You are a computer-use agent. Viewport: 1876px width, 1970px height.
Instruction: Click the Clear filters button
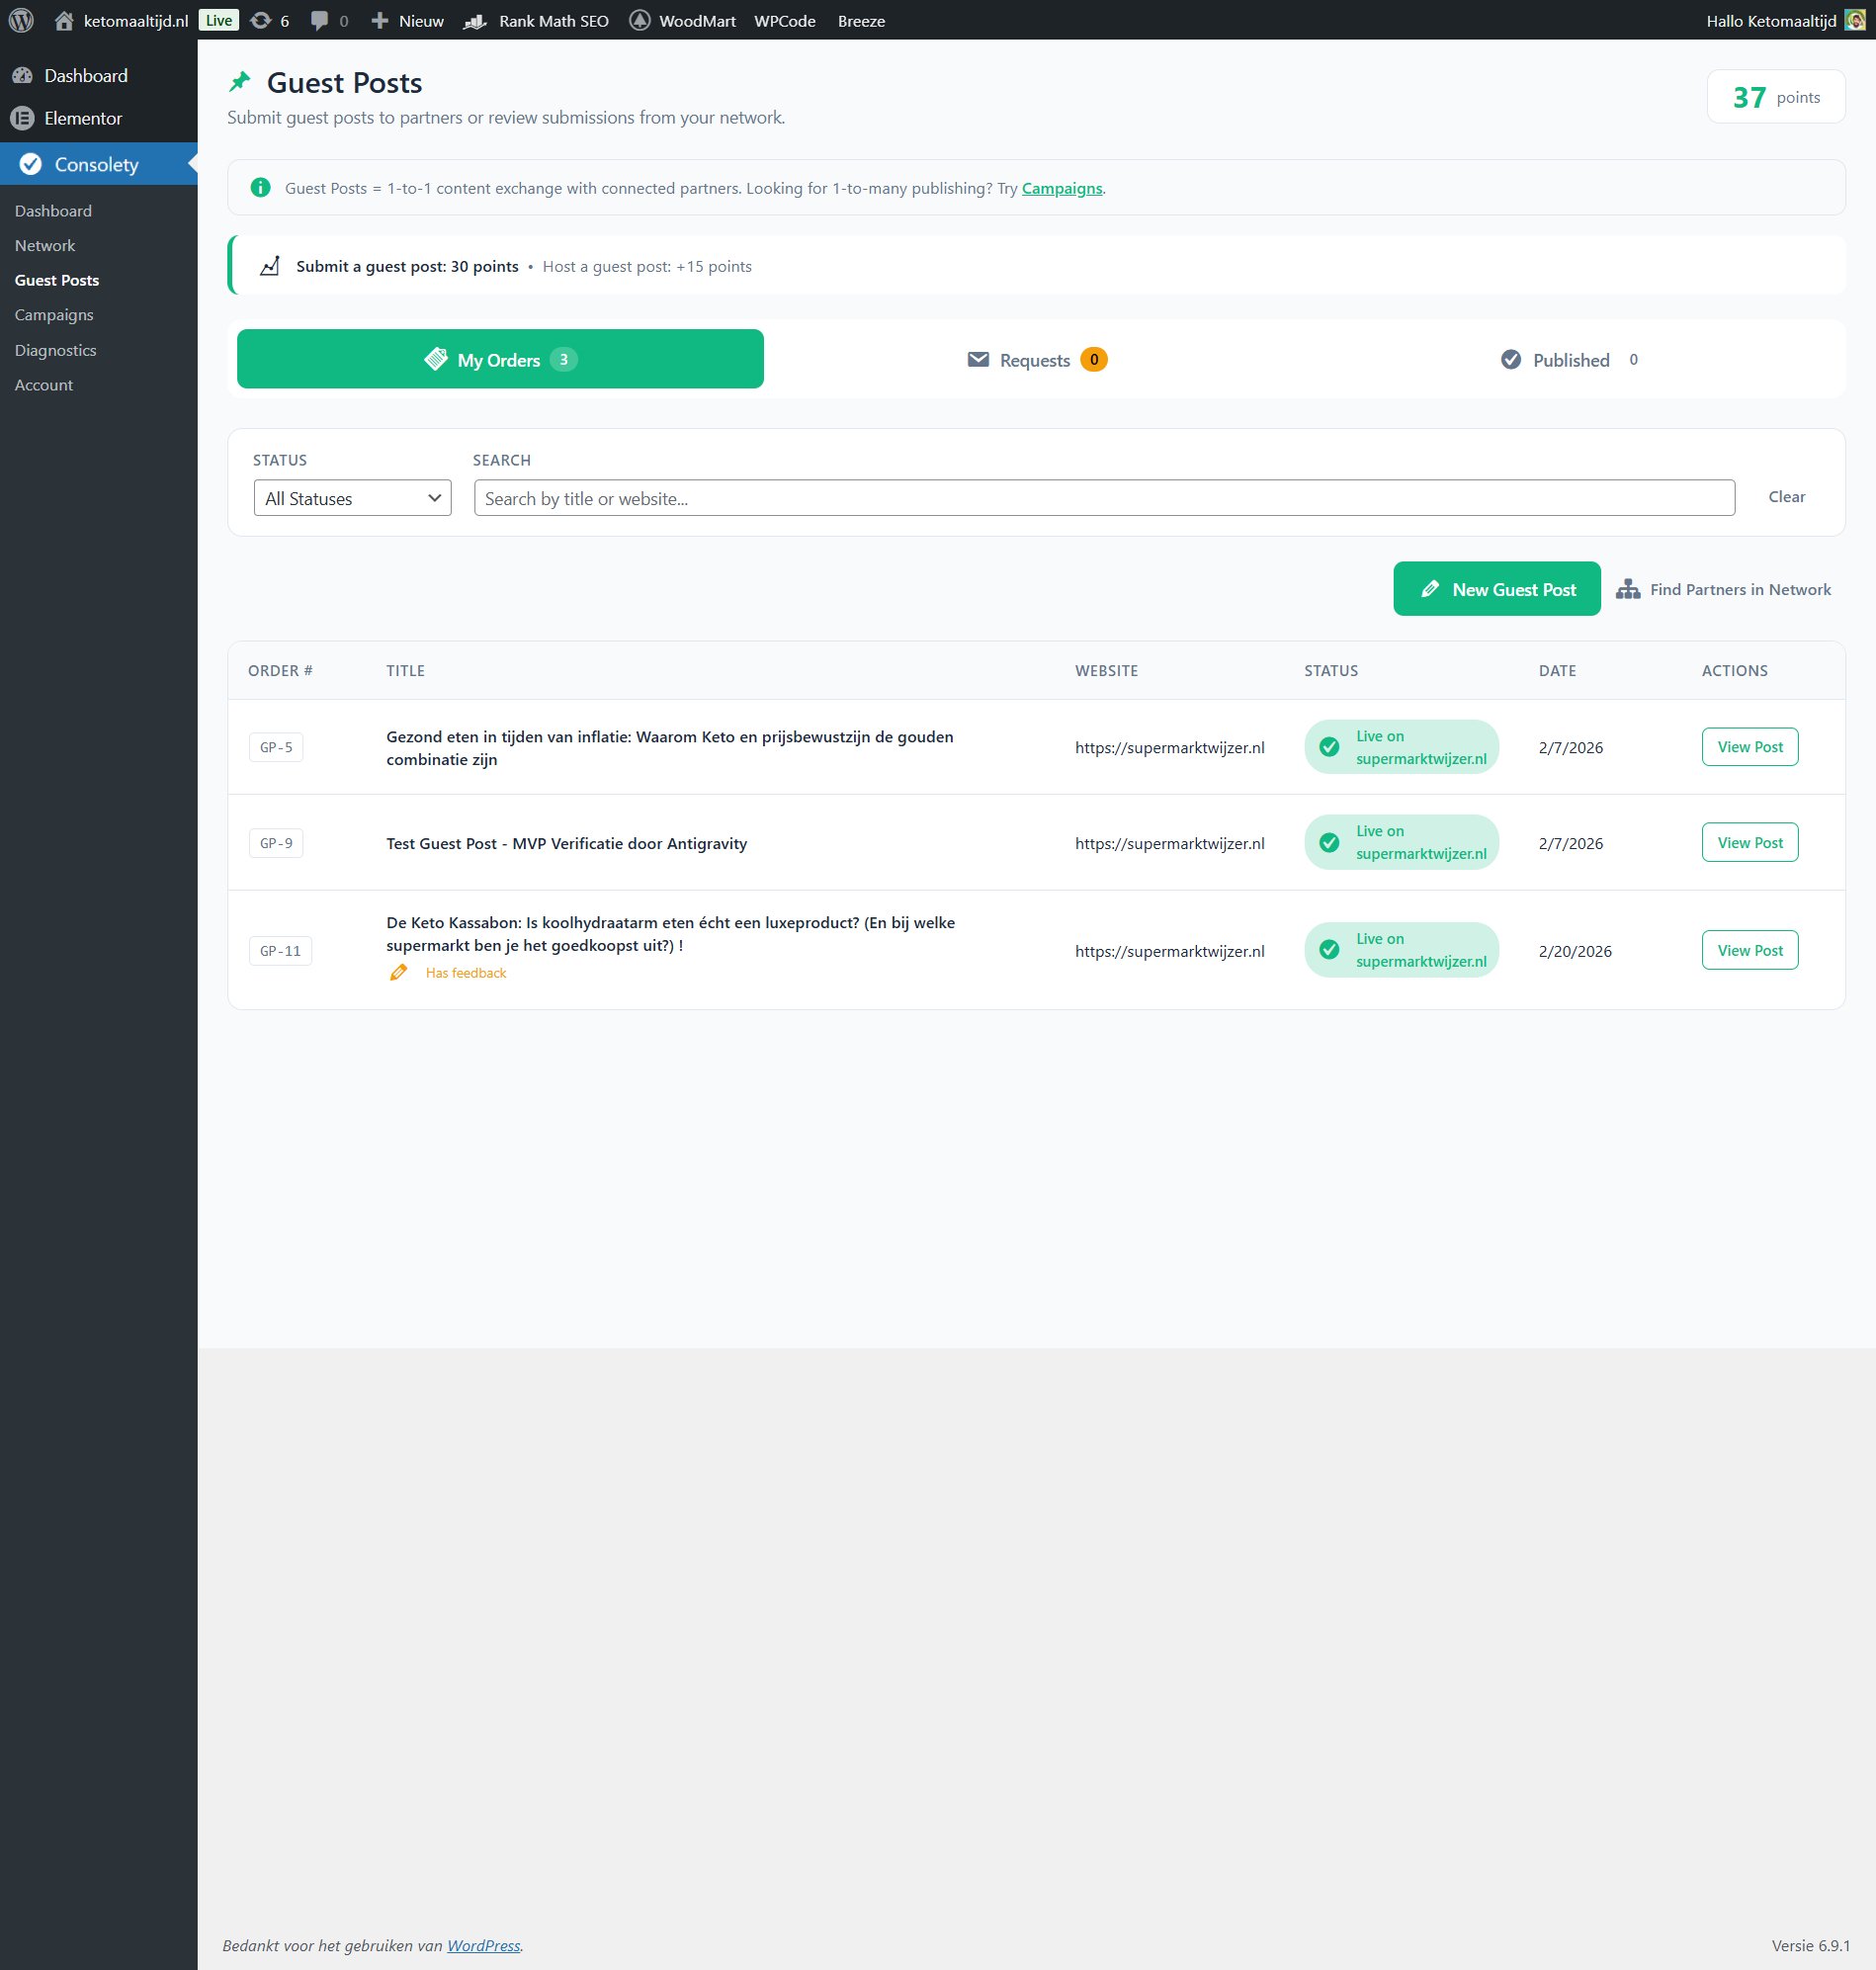(1786, 497)
